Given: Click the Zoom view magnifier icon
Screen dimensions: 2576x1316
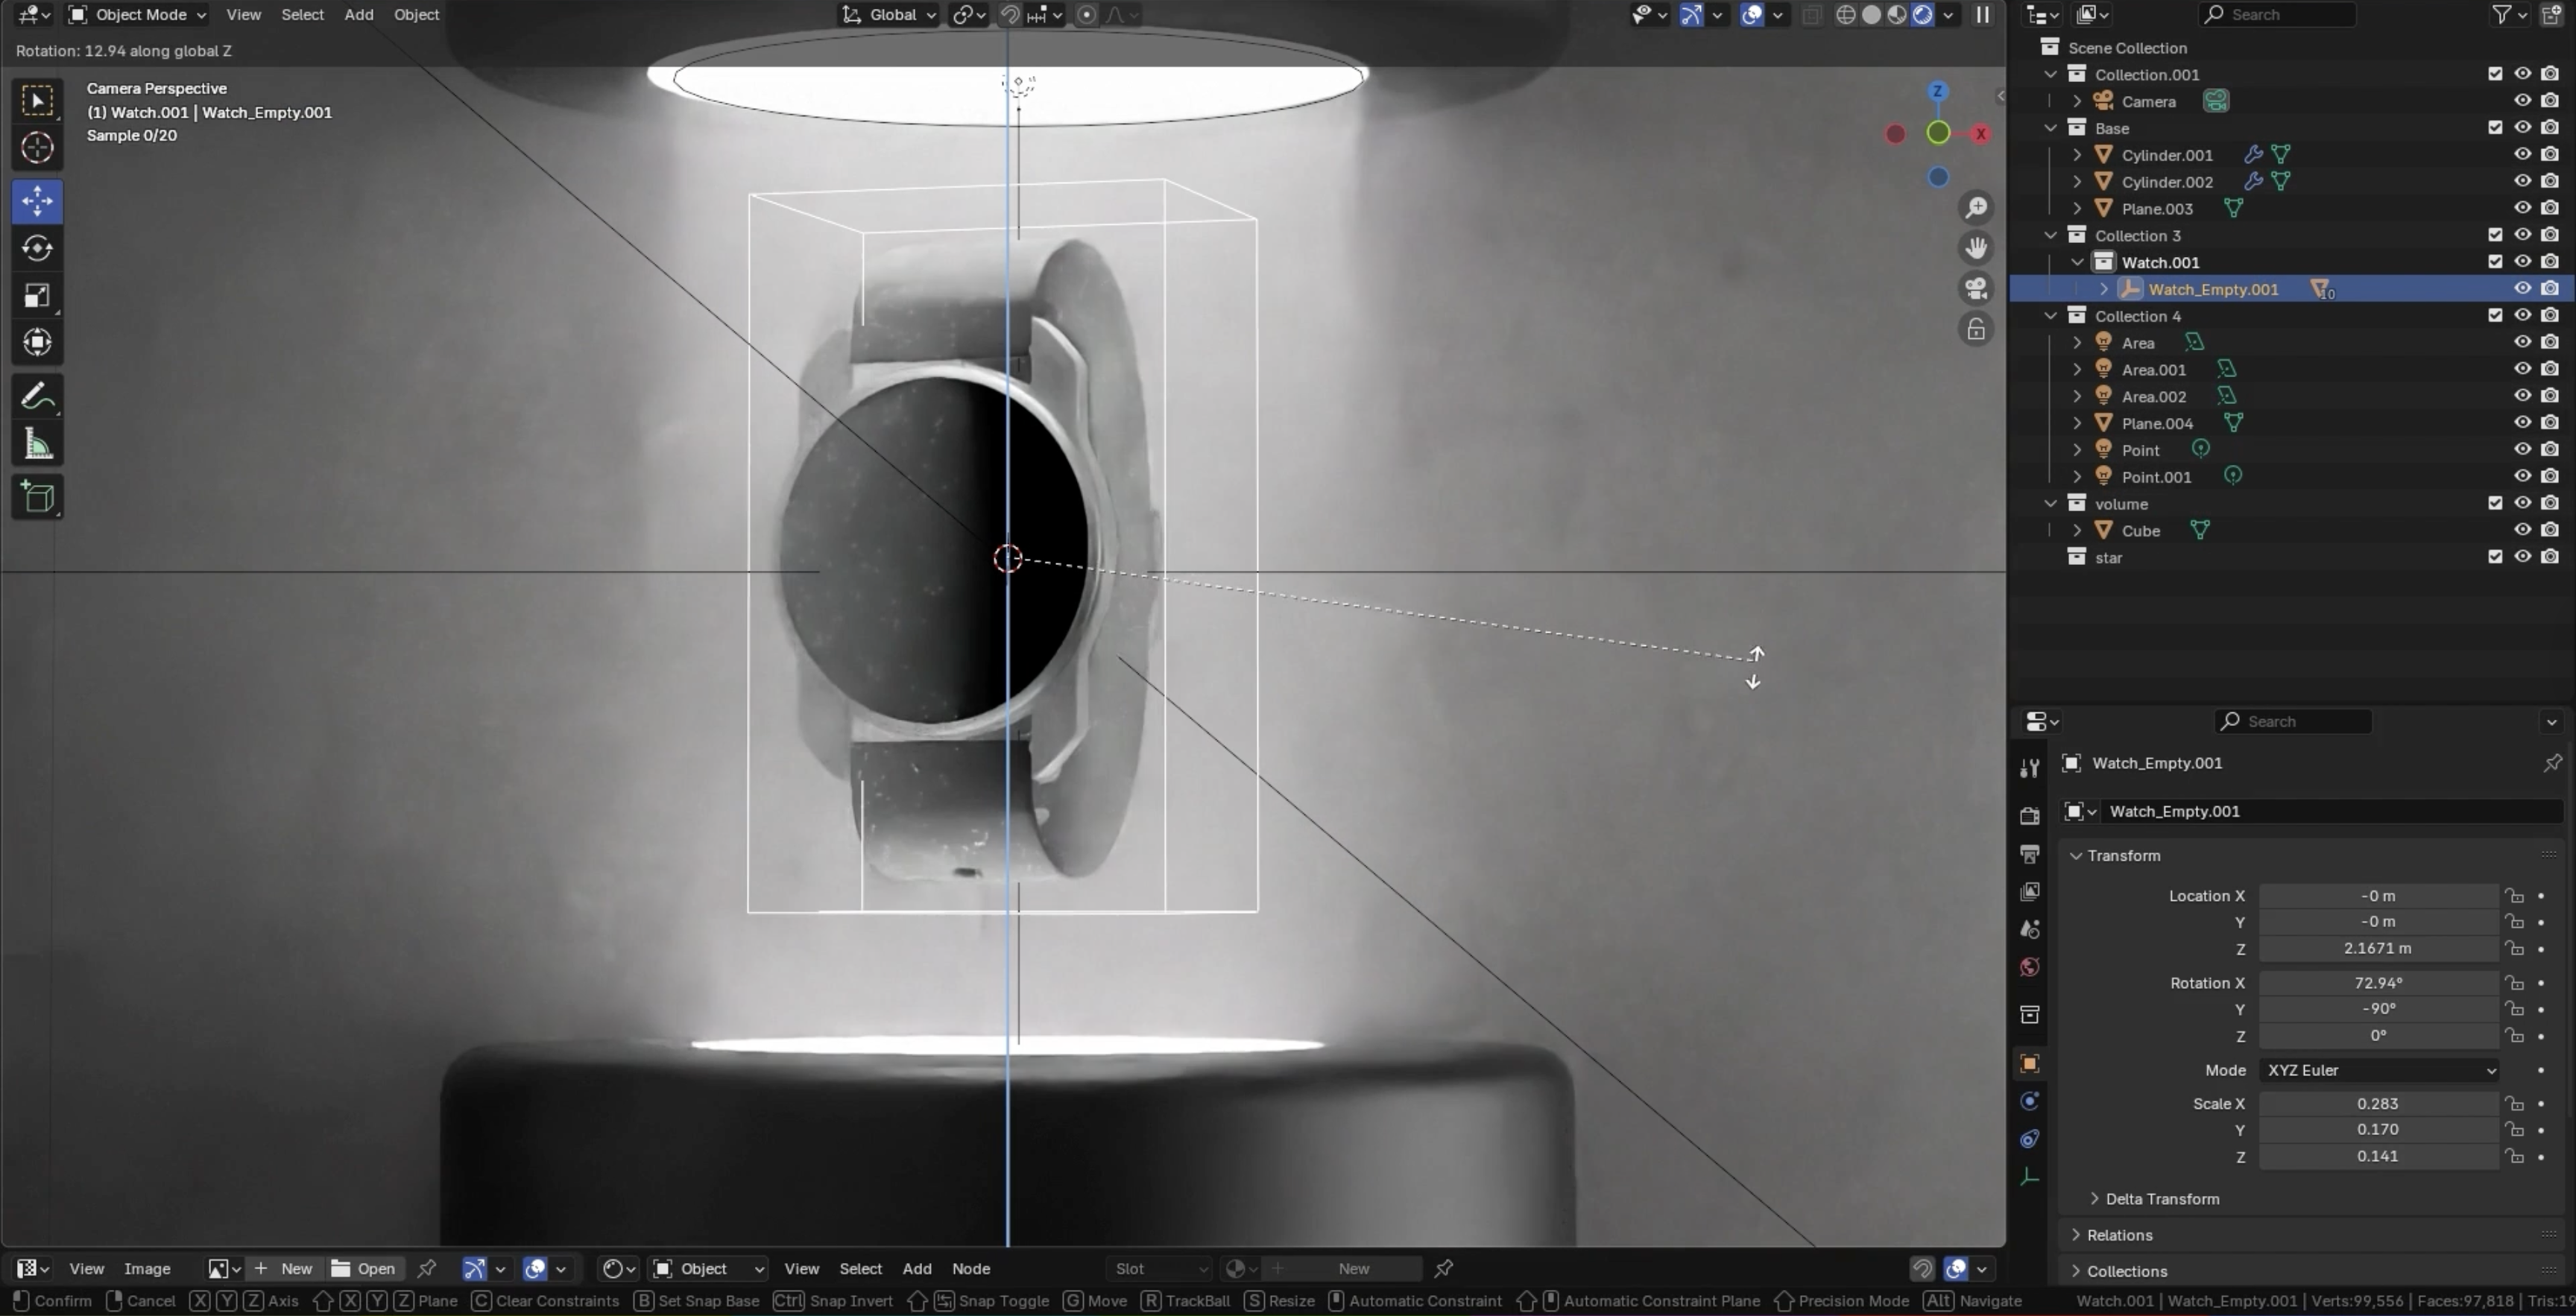Looking at the screenshot, I should pos(1976,208).
